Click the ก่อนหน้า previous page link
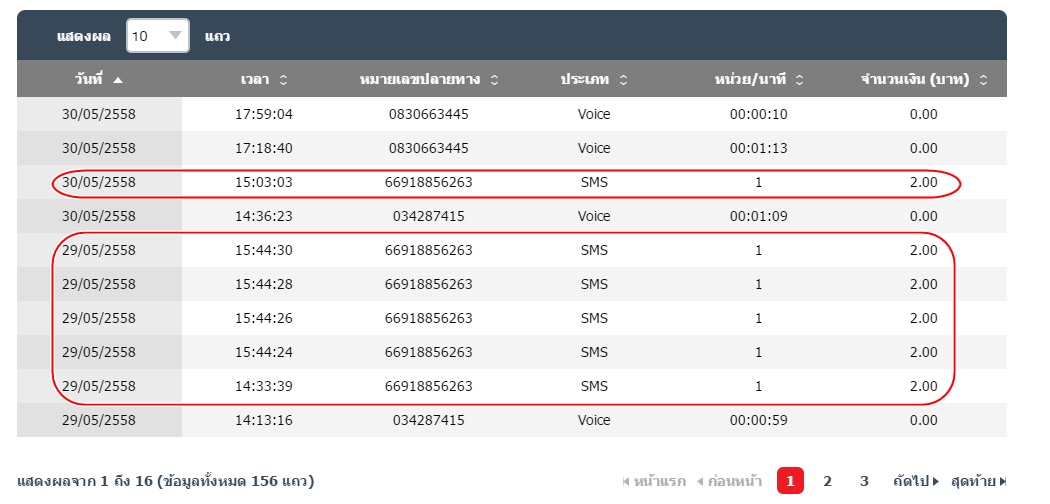This screenshot has width=1050, height=504. click(729, 481)
